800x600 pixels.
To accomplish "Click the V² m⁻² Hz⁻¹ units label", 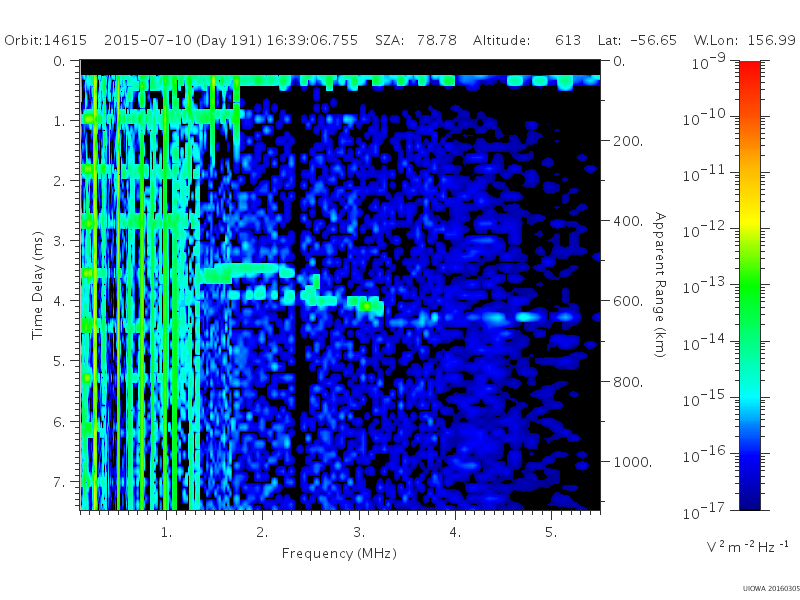I will (x=747, y=546).
